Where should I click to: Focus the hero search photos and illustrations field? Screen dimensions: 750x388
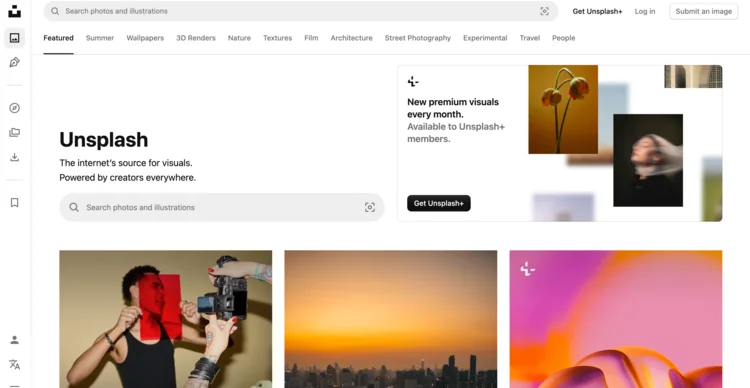[222, 207]
